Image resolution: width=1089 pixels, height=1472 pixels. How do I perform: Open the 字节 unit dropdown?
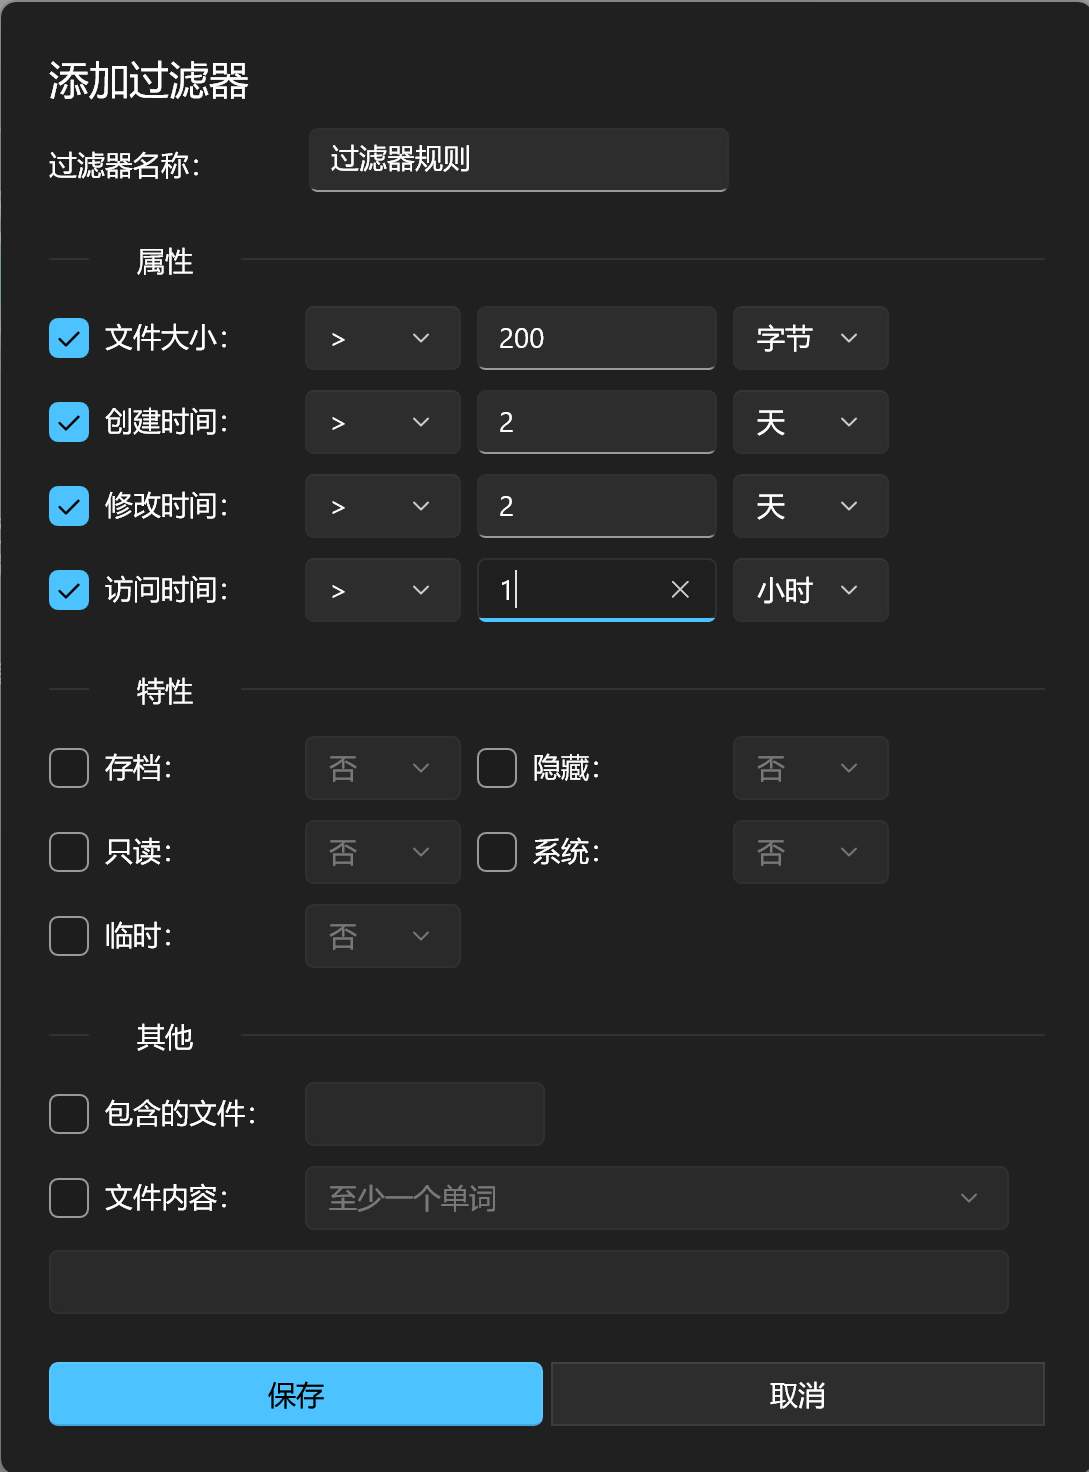[811, 338]
